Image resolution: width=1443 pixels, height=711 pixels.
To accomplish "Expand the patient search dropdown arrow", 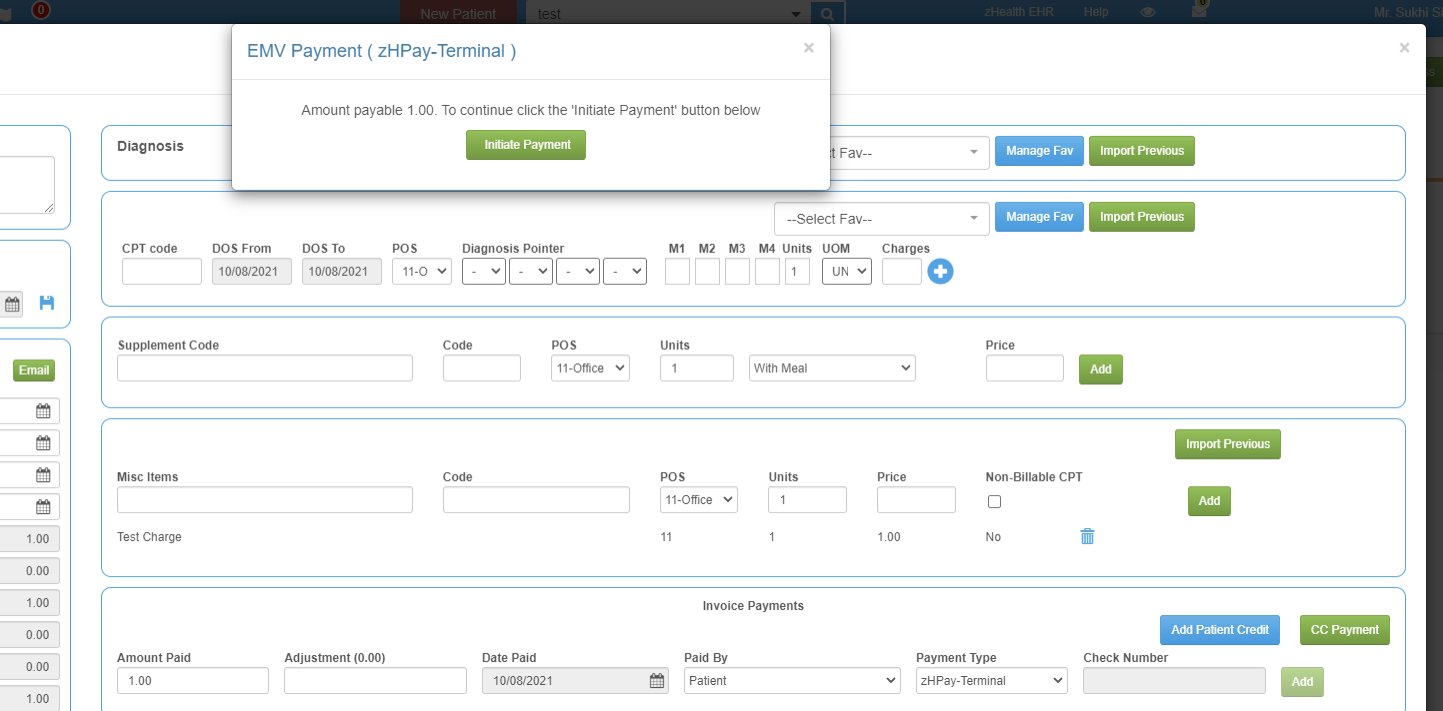I will (x=796, y=14).
